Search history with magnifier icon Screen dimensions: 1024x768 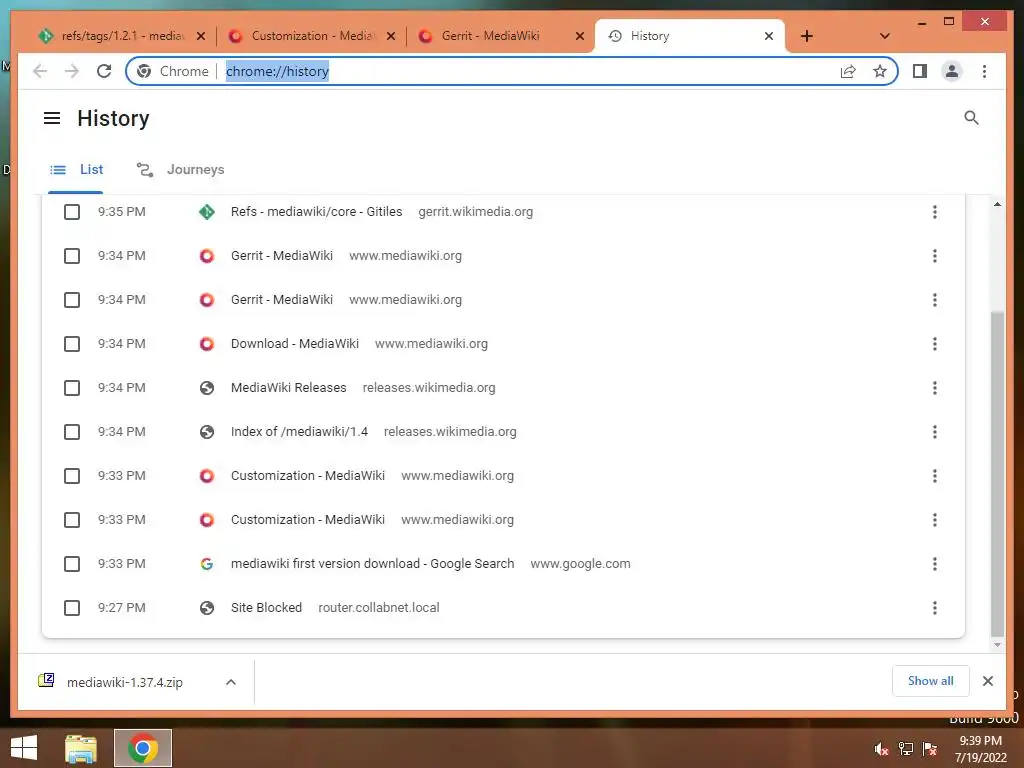(x=971, y=118)
